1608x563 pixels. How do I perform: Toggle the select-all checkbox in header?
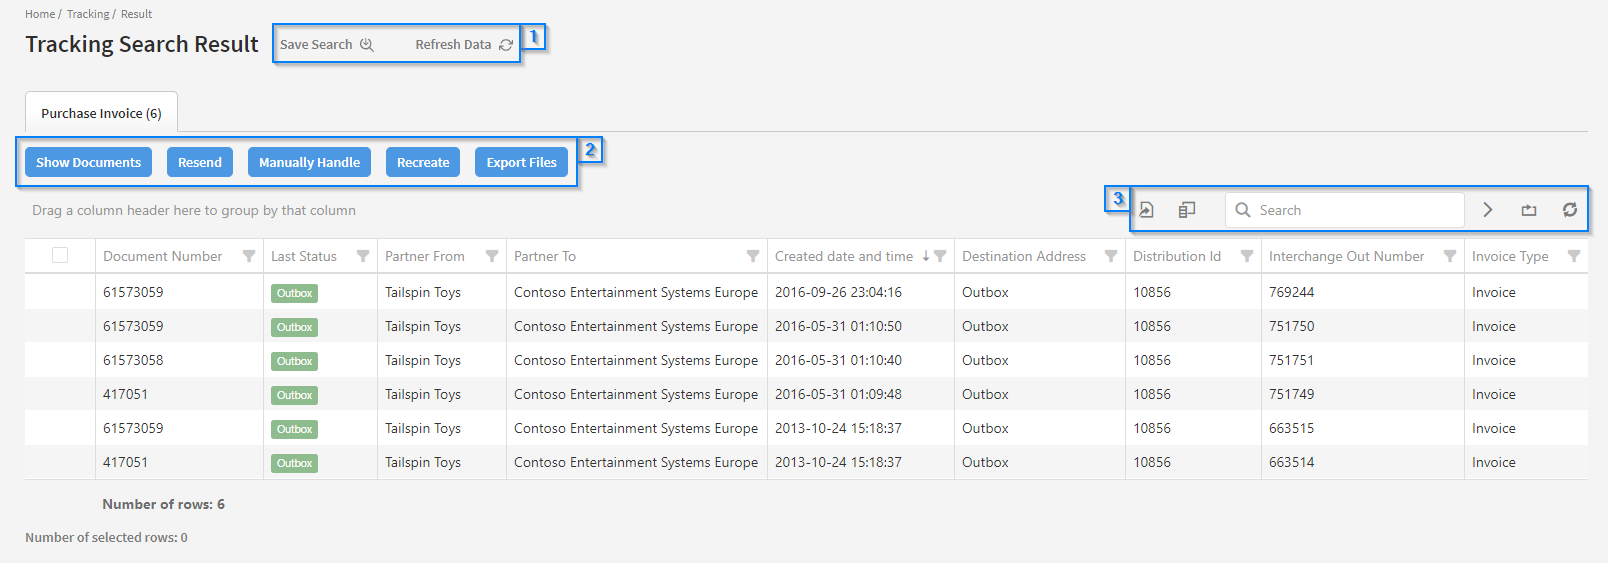point(60,256)
